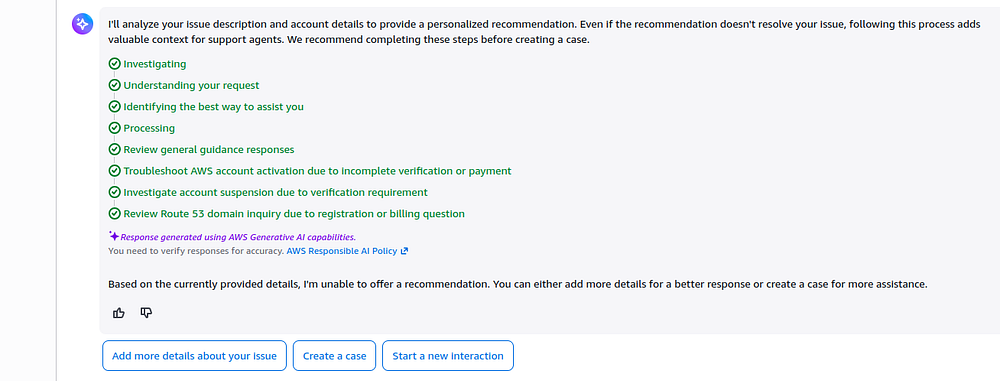Click Add more details about your issue
Image resolution: width=1000 pixels, height=381 pixels.
click(x=195, y=355)
